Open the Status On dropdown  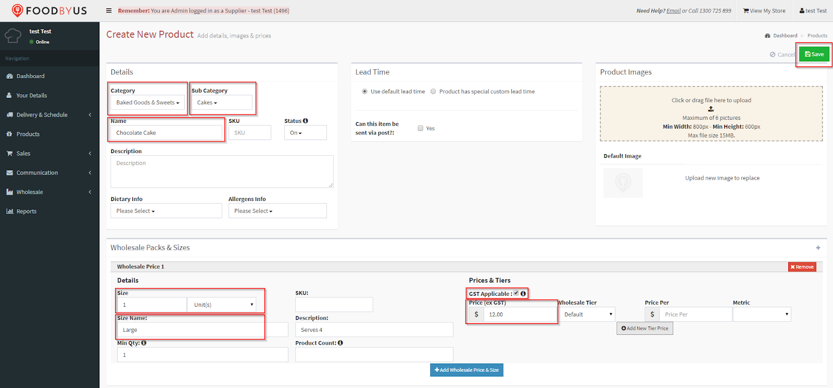(305, 133)
